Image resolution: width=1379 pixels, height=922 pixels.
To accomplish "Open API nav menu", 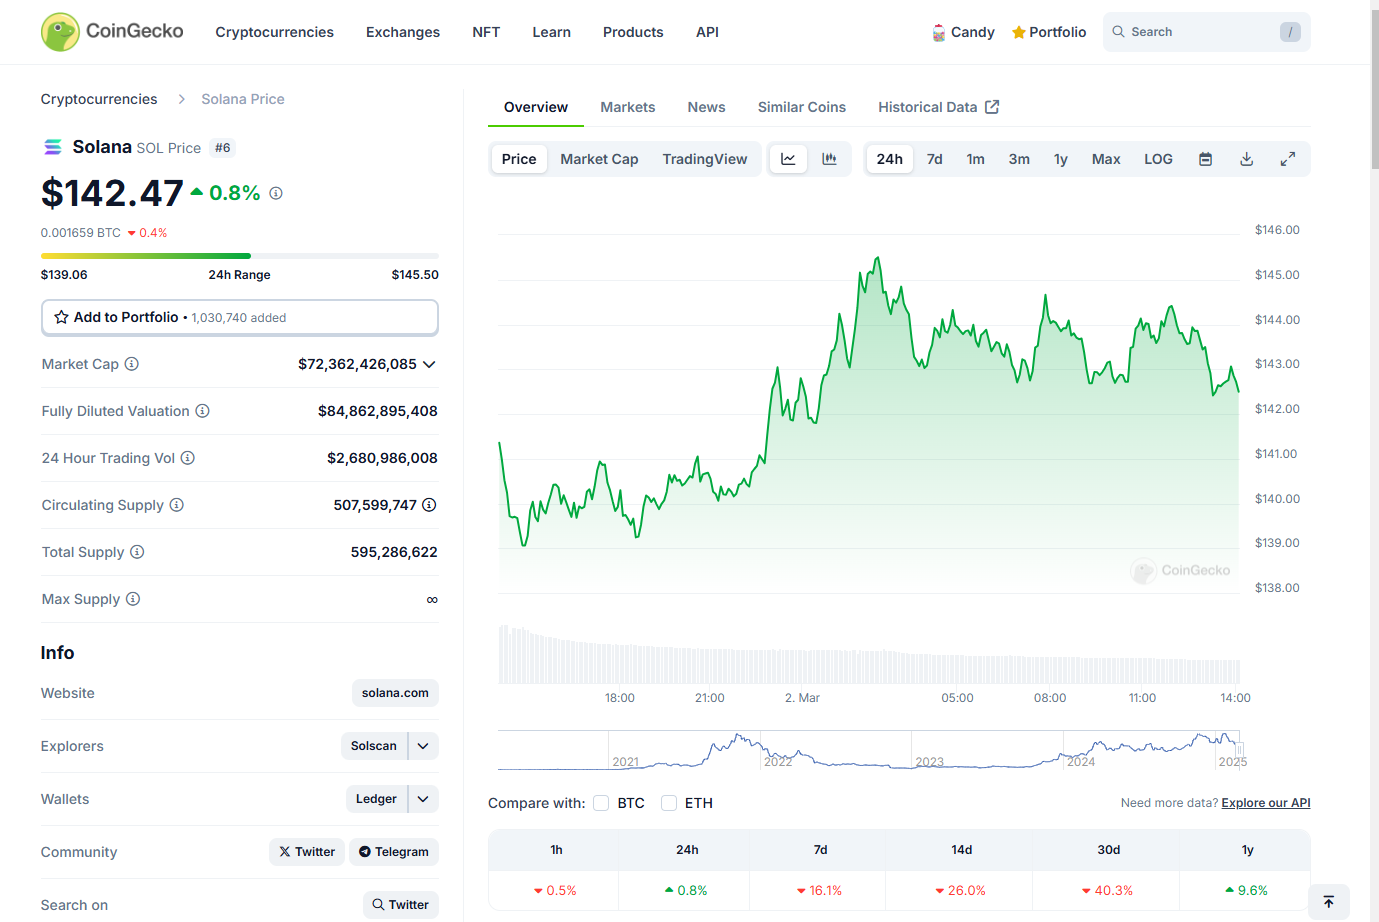I will [708, 32].
